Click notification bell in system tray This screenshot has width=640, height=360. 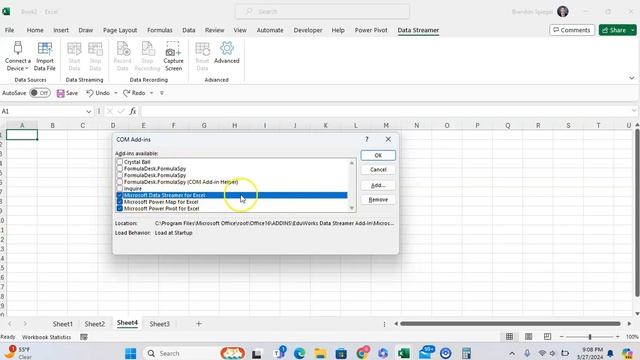(x=610, y=353)
